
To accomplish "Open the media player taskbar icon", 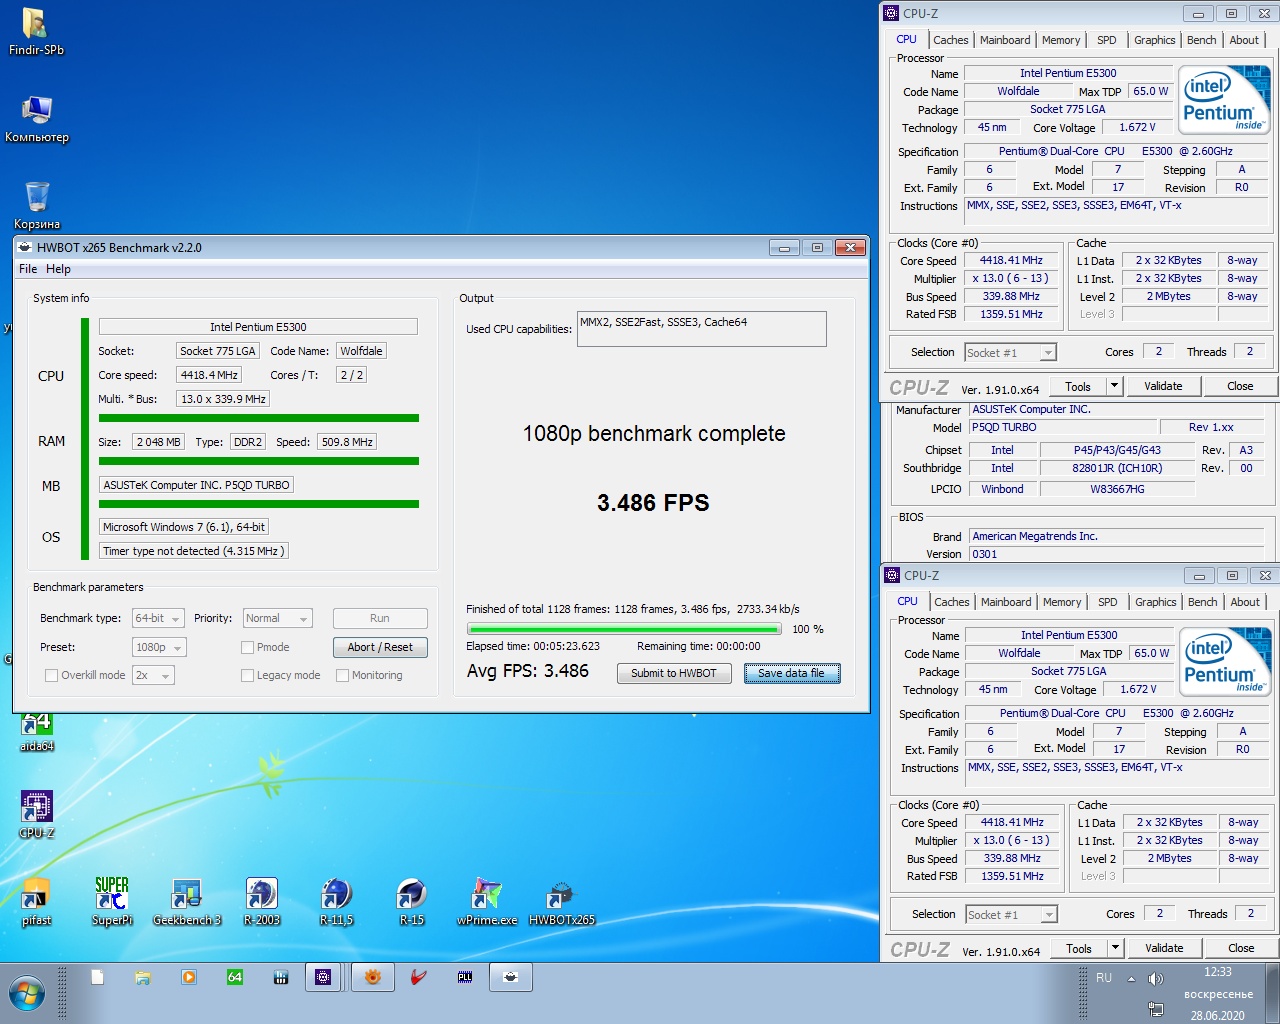I will (189, 977).
